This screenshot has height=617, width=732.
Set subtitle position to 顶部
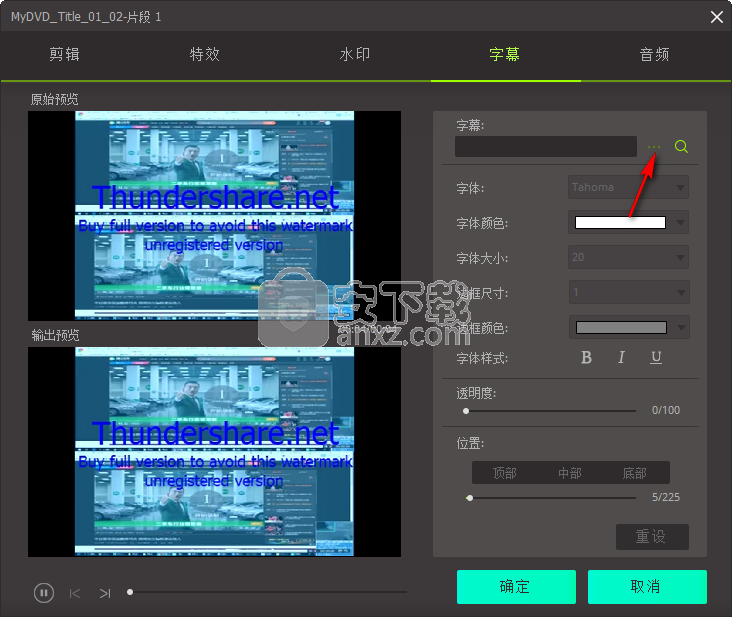point(505,473)
